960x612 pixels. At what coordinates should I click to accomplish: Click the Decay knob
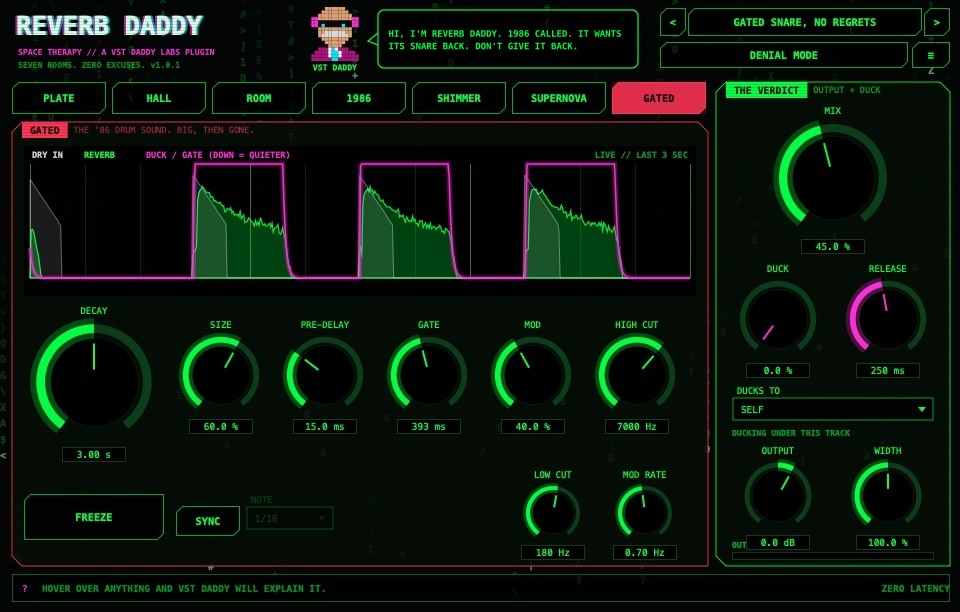coord(94,379)
